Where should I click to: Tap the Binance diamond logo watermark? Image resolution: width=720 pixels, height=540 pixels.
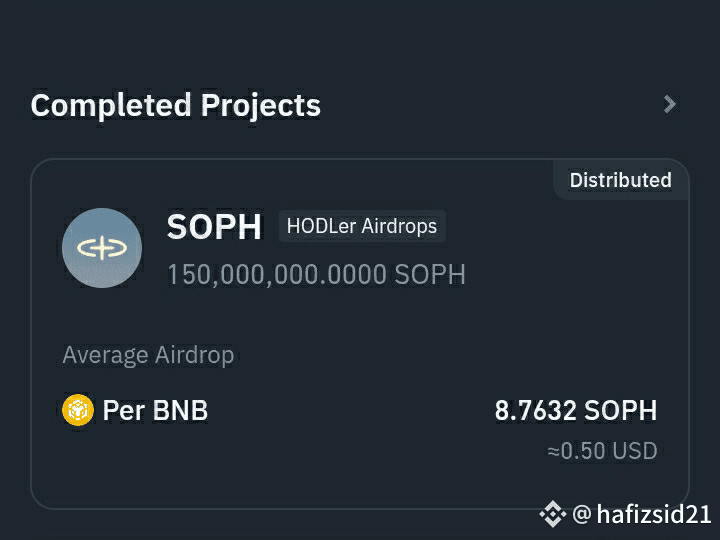click(x=552, y=514)
